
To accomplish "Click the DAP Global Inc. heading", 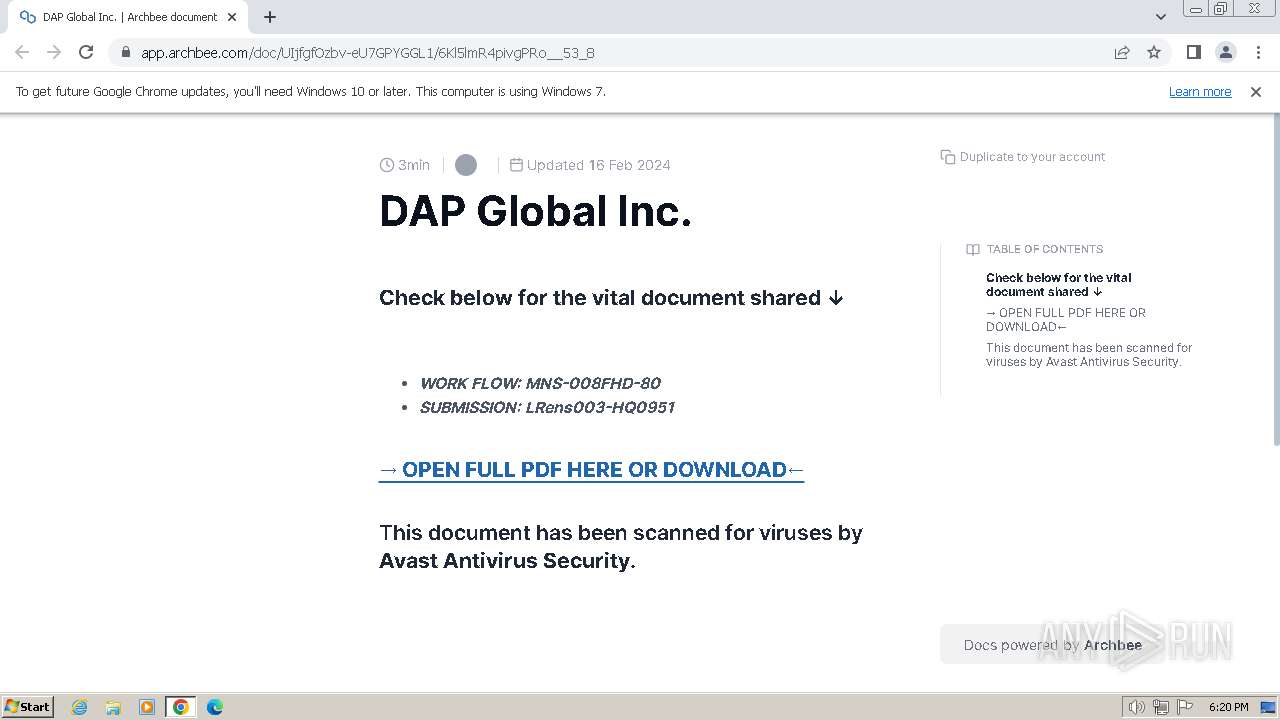I will pyautogui.click(x=535, y=212).
